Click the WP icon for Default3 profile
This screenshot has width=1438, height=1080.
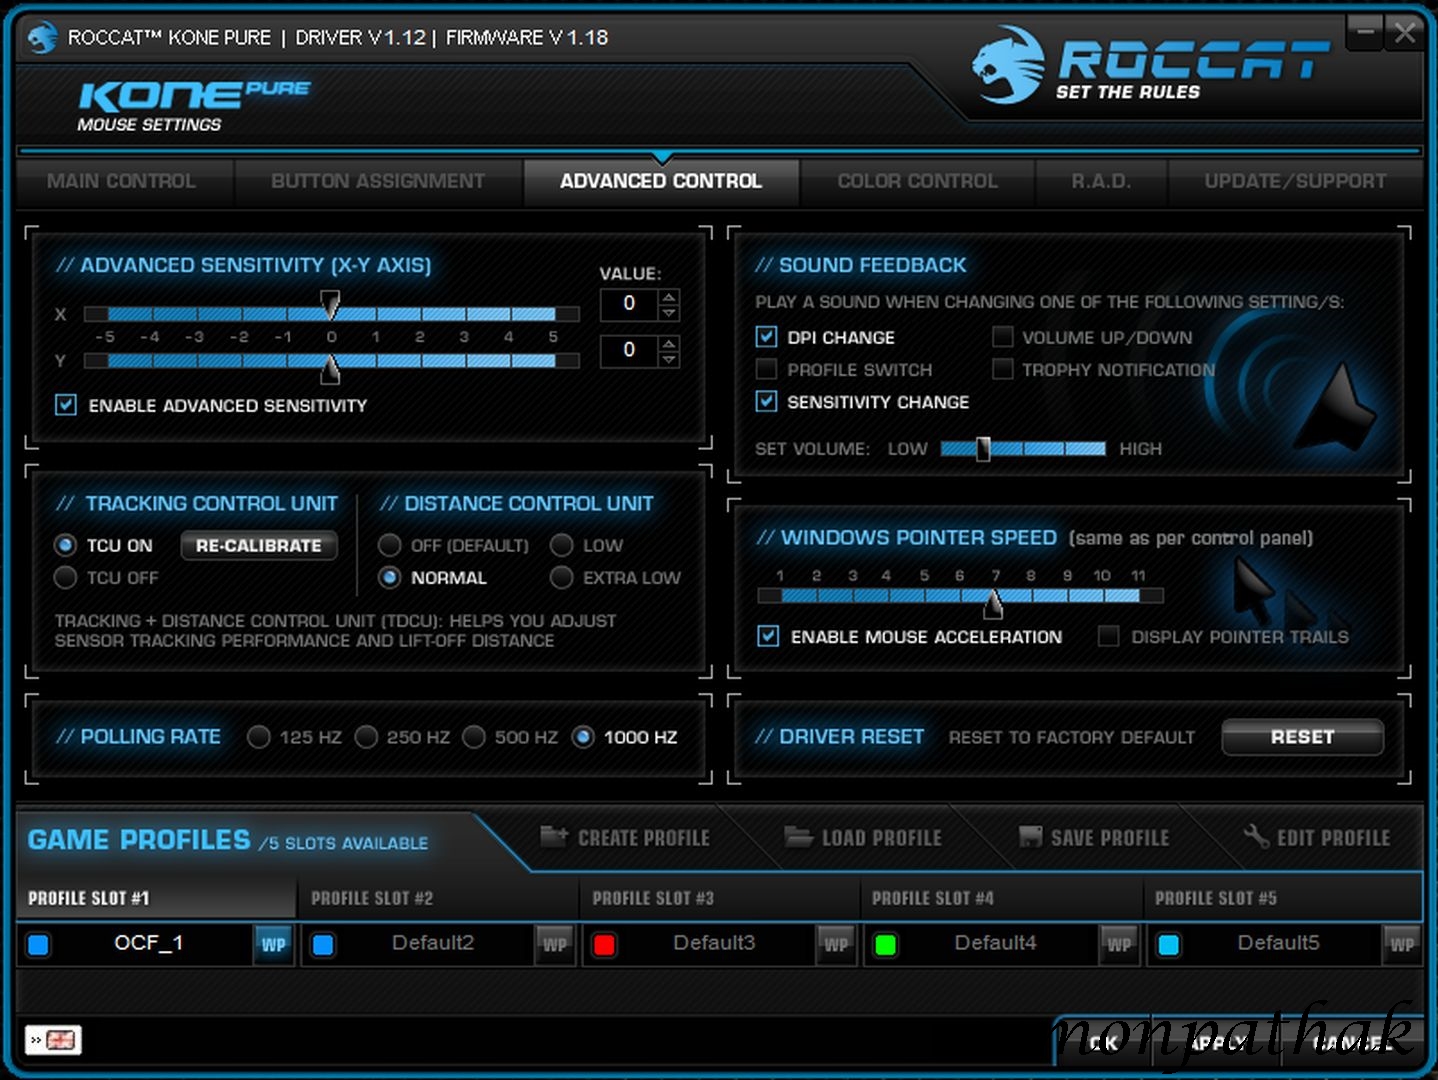tap(836, 944)
